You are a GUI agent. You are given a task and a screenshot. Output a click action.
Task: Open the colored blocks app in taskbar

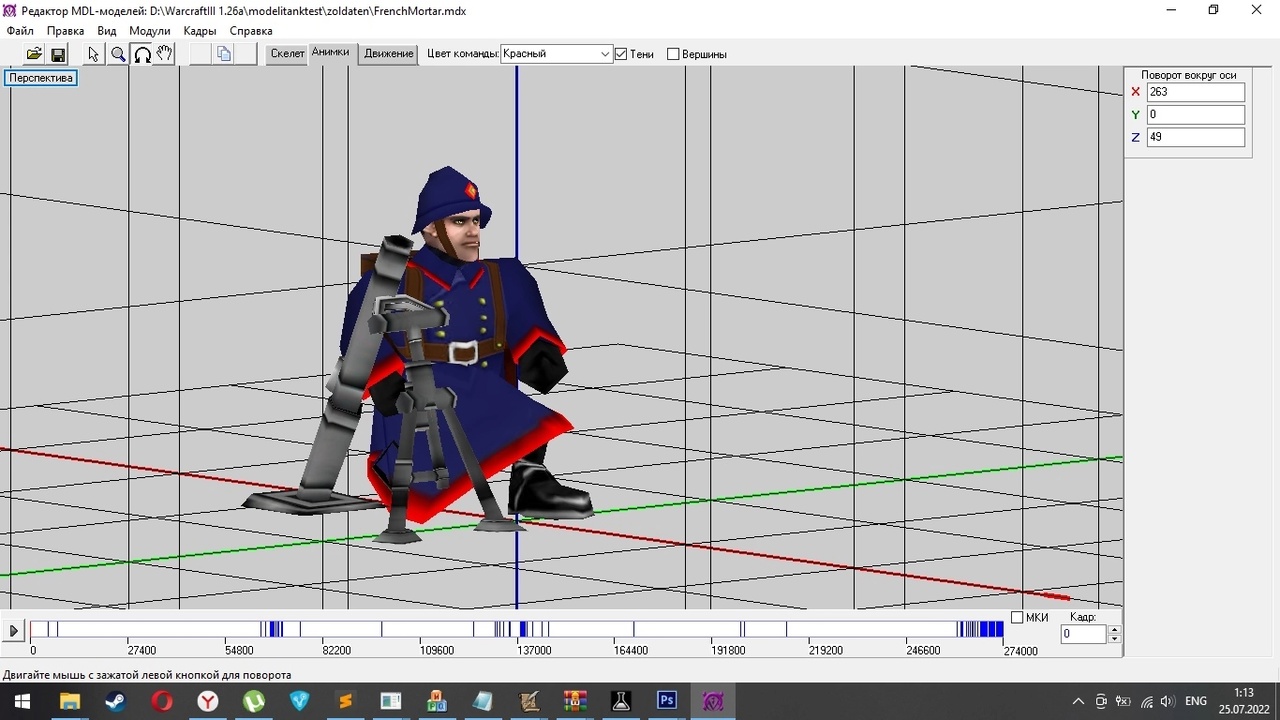[x=437, y=701]
